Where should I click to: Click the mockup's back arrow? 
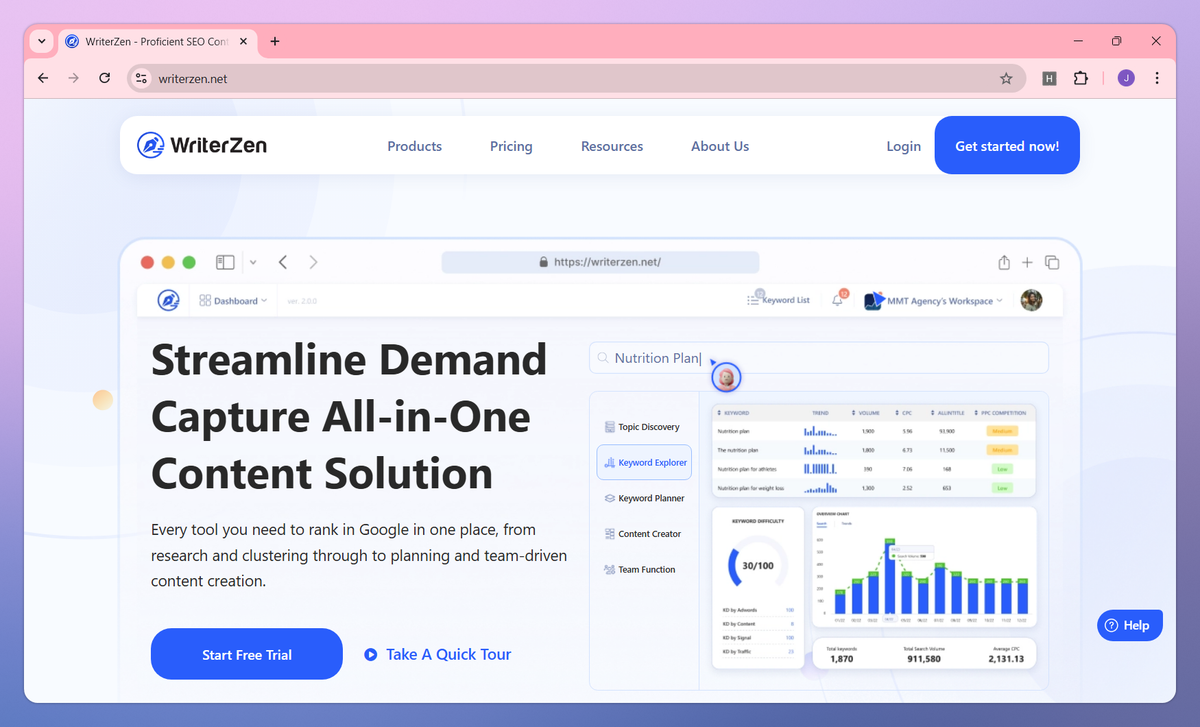point(283,262)
